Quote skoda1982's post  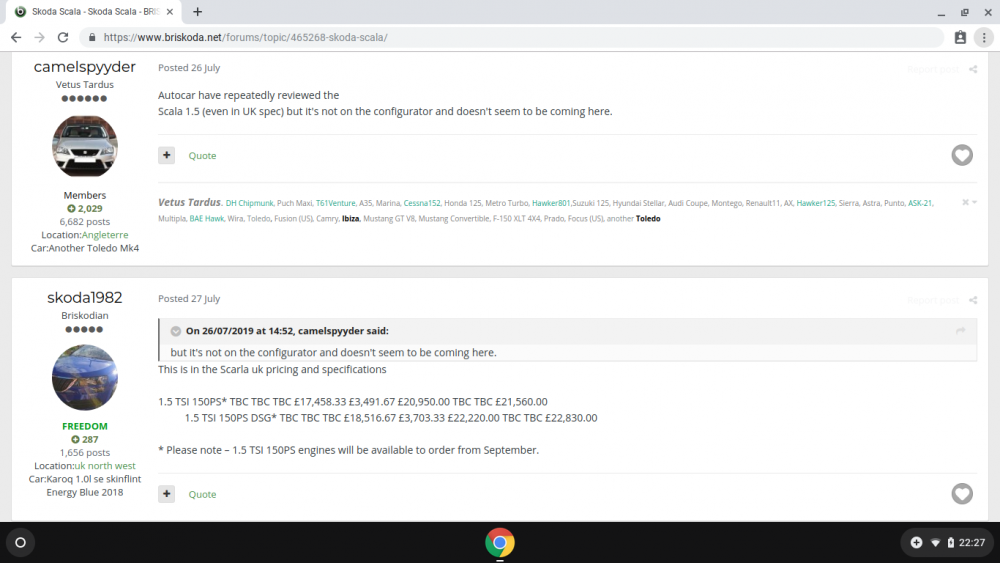pyautogui.click(x=202, y=494)
